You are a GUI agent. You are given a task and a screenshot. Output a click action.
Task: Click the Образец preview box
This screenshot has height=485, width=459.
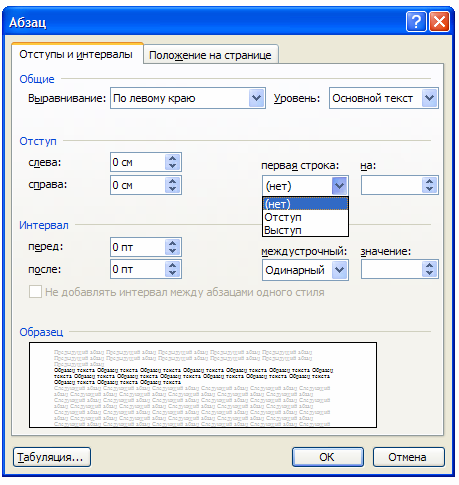[203, 385]
